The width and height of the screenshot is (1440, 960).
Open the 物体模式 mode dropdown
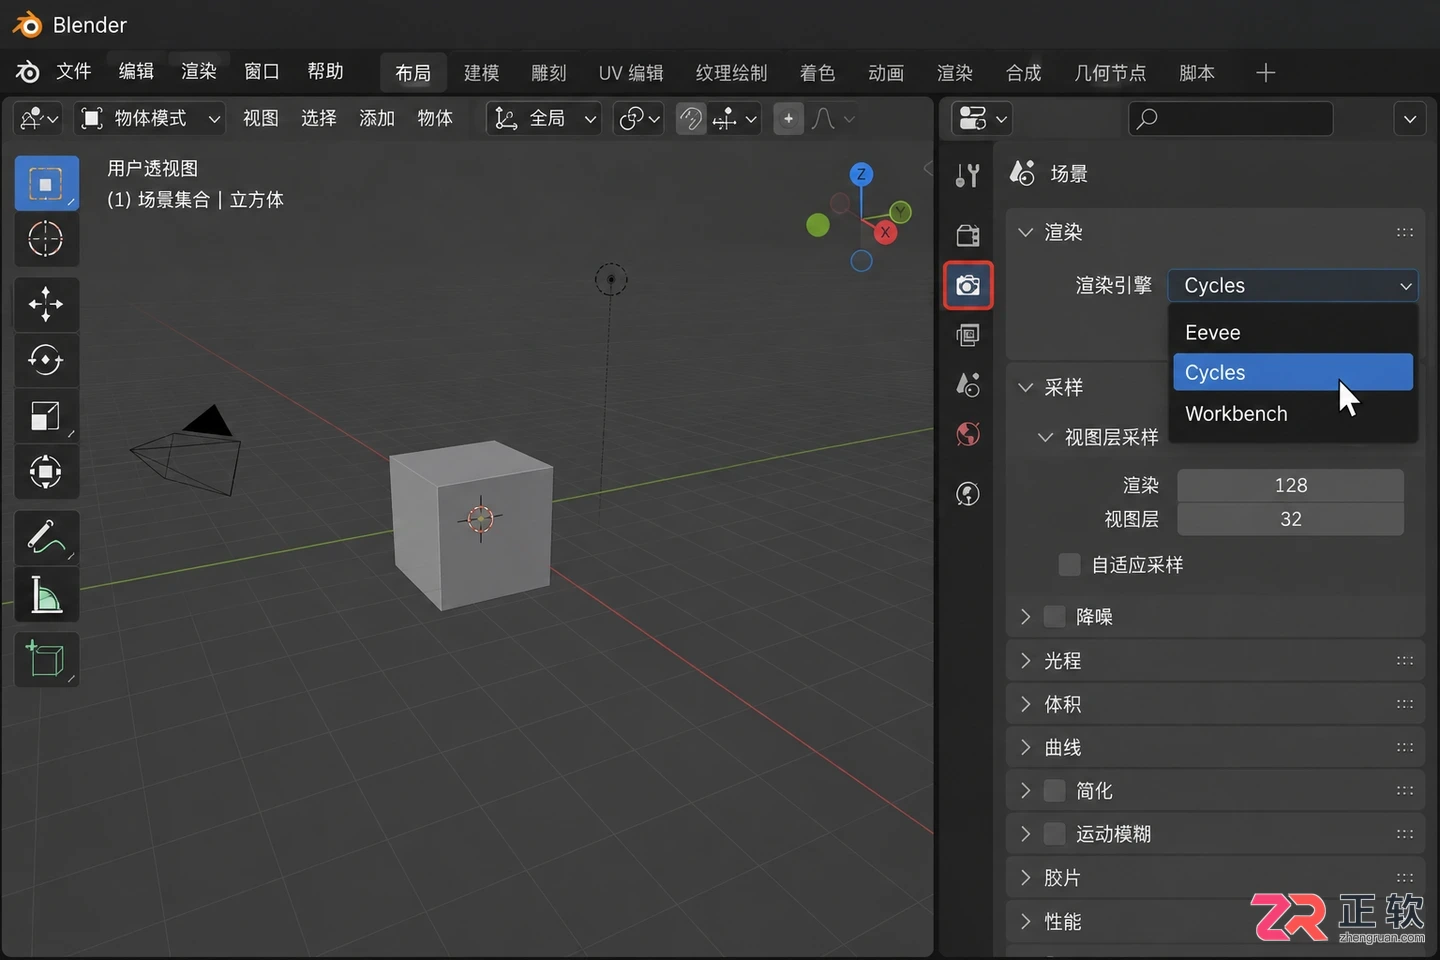point(149,119)
